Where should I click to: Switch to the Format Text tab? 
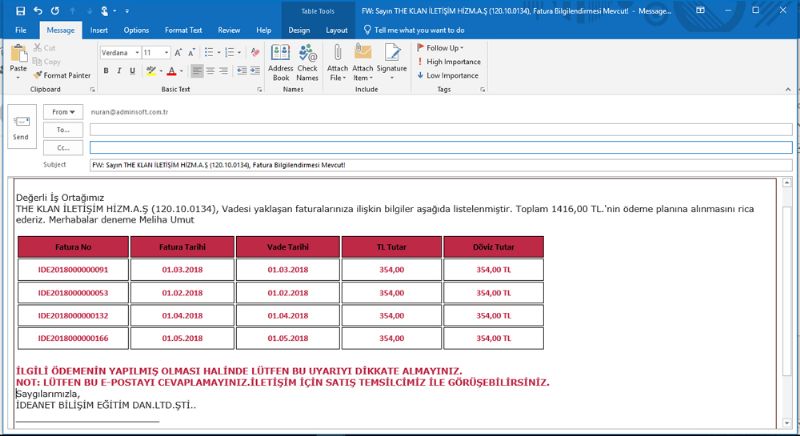(184, 30)
